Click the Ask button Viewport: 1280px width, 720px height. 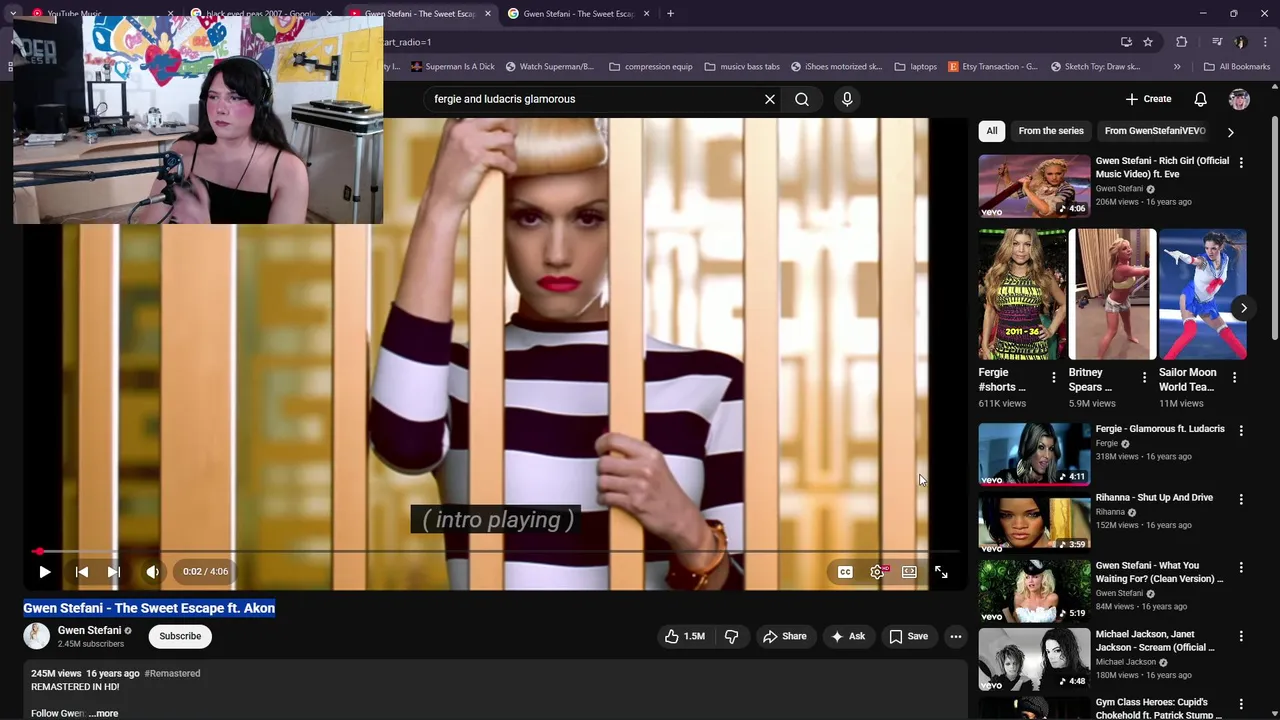point(848,636)
